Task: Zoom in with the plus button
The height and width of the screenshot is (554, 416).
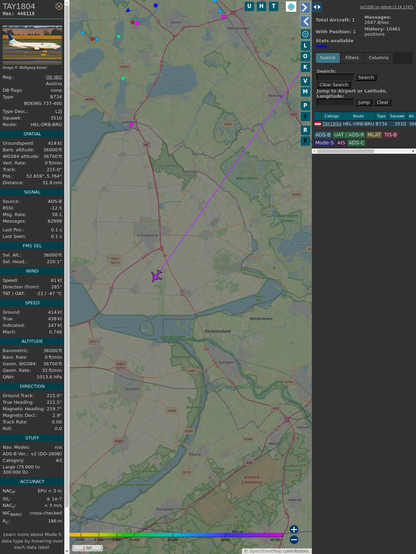Action: click(x=294, y=529)
